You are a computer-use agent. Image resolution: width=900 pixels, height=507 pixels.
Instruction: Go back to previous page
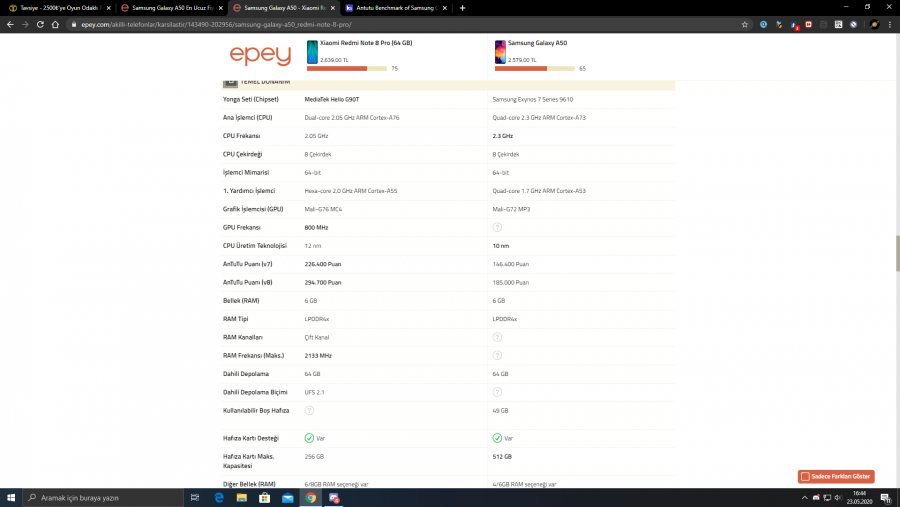(x=10, y=25)
